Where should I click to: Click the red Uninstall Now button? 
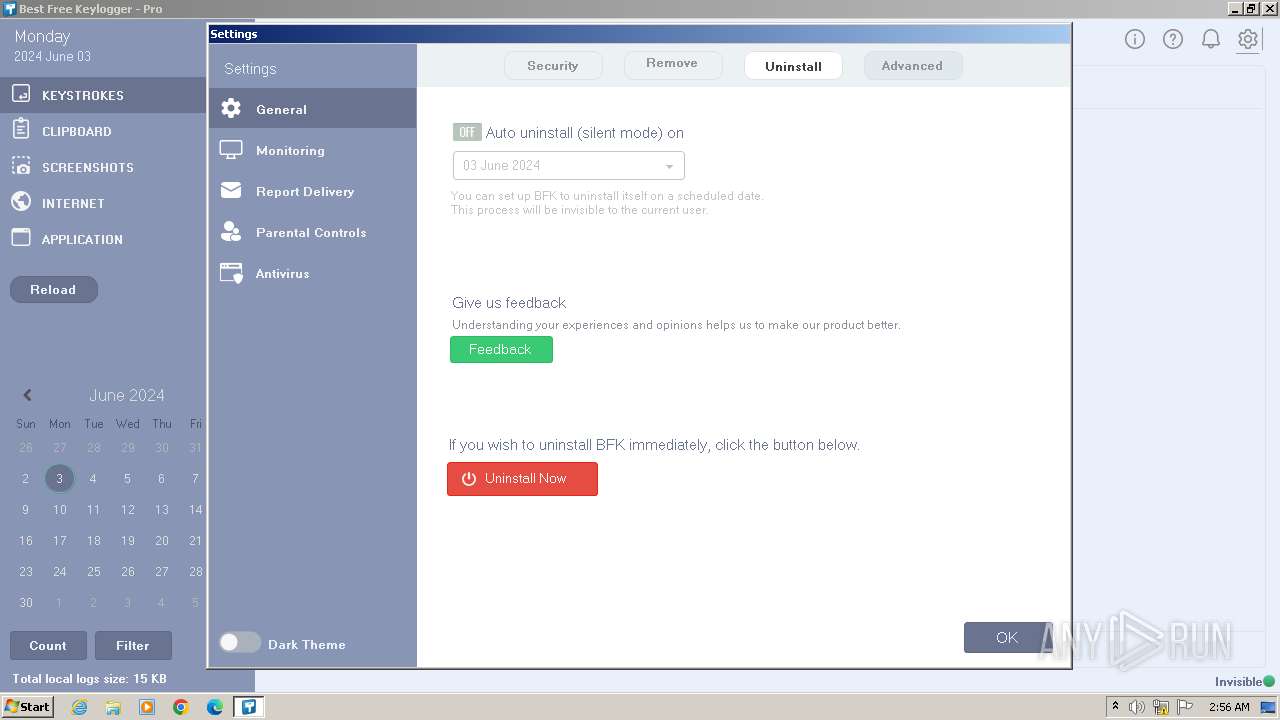pos(522,478)
